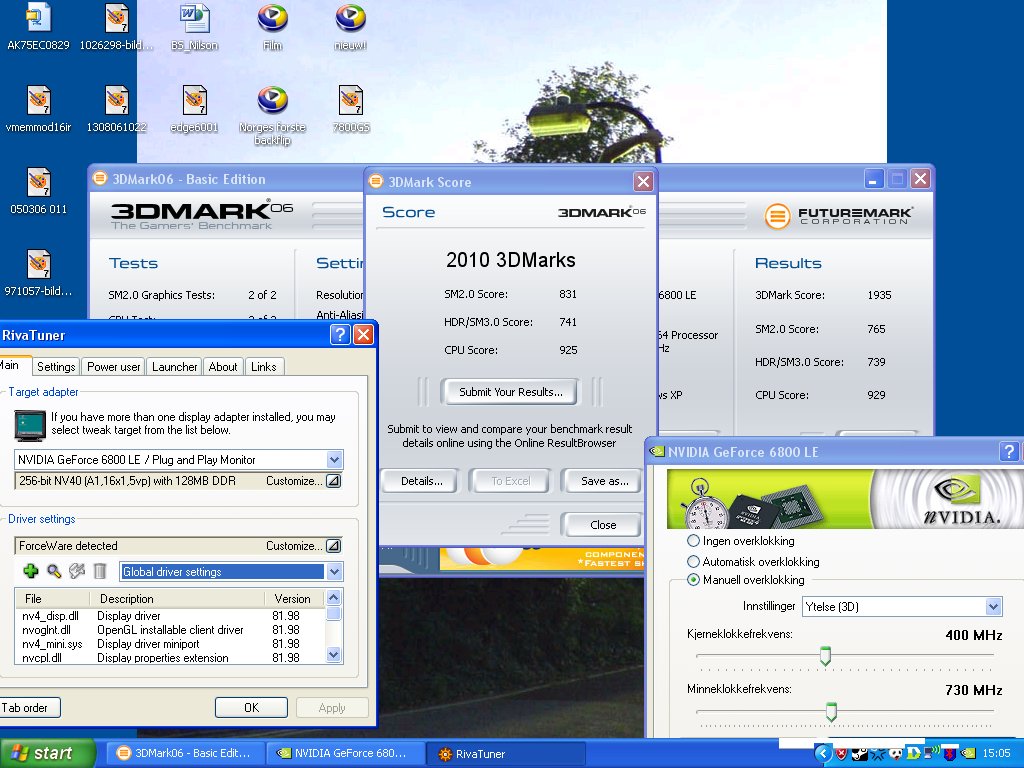This screenshot has height=768, width=1024.
Task: Switch to the Settings tab in RivaTuner
Action: point(56,367)
